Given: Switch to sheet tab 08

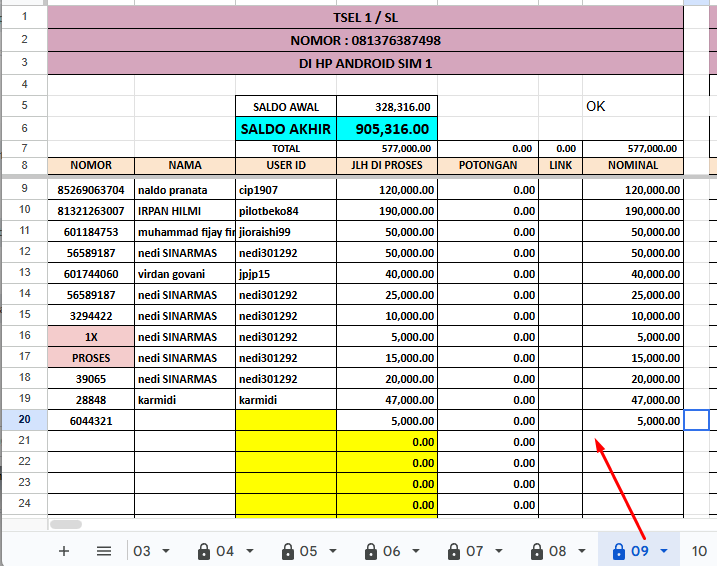Looking at the screenshot, I should pyautogui.click(x=557, y=551).
